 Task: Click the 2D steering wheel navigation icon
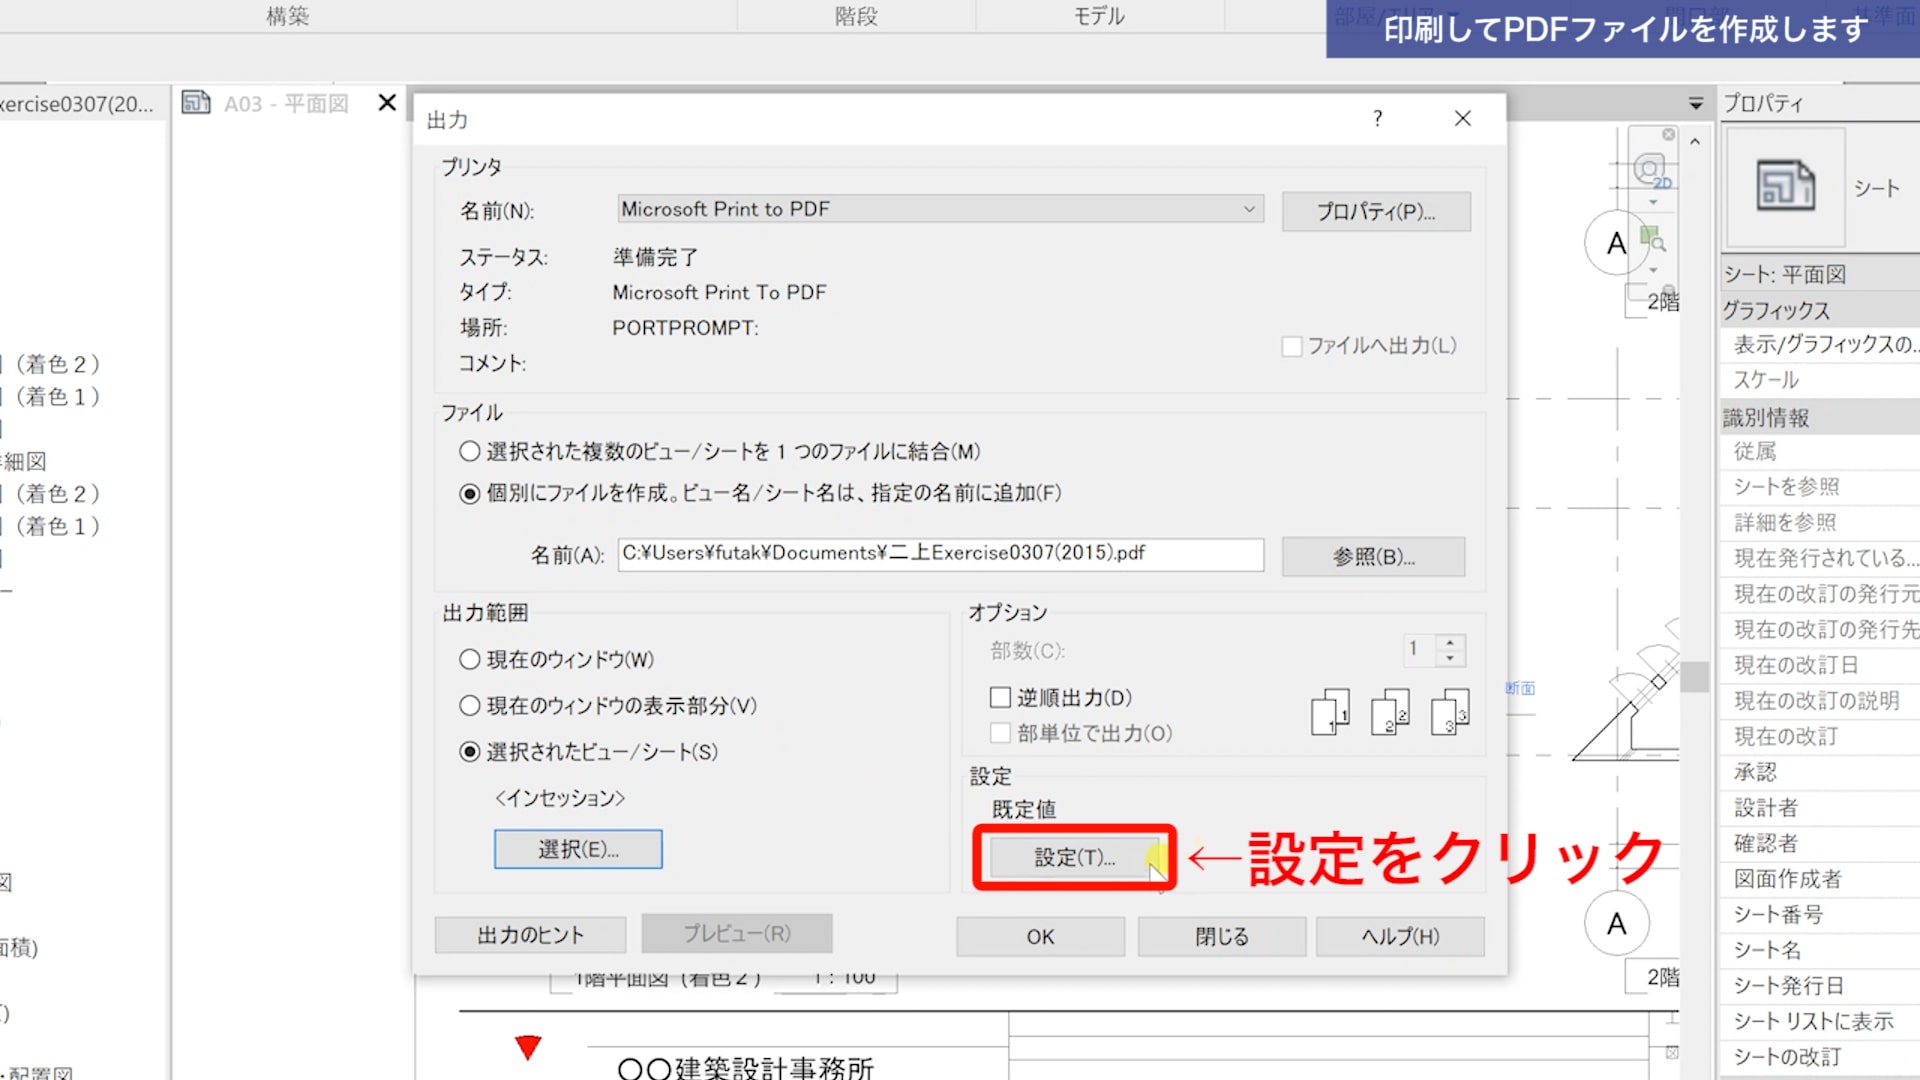pyautogui.click(x=1650, y=170)
